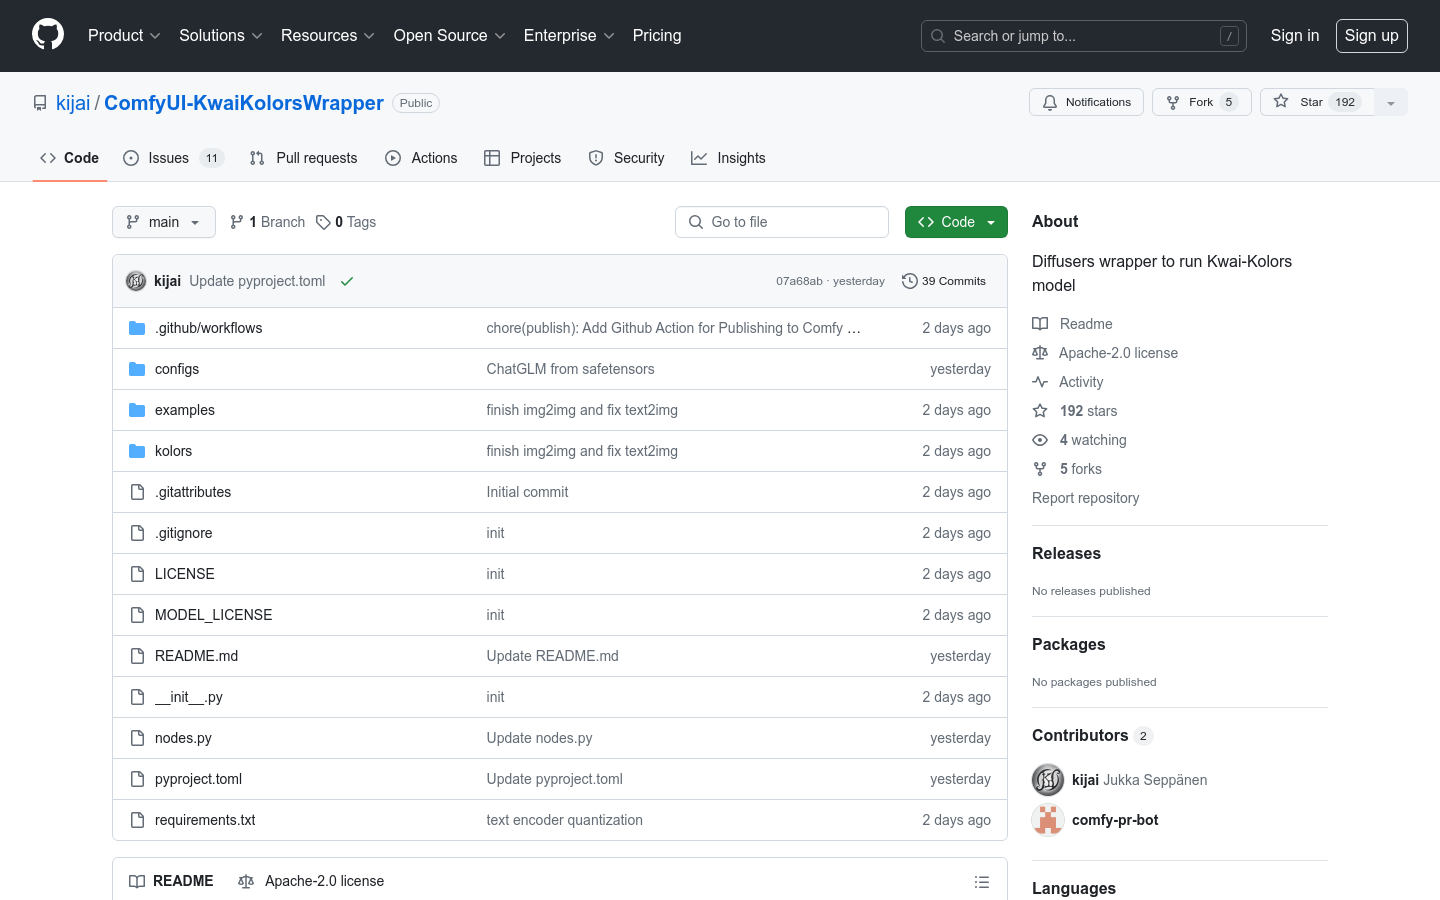
Task: Click comfy-pr-bot contributor avatar
Action: [x=1048, y=820]
